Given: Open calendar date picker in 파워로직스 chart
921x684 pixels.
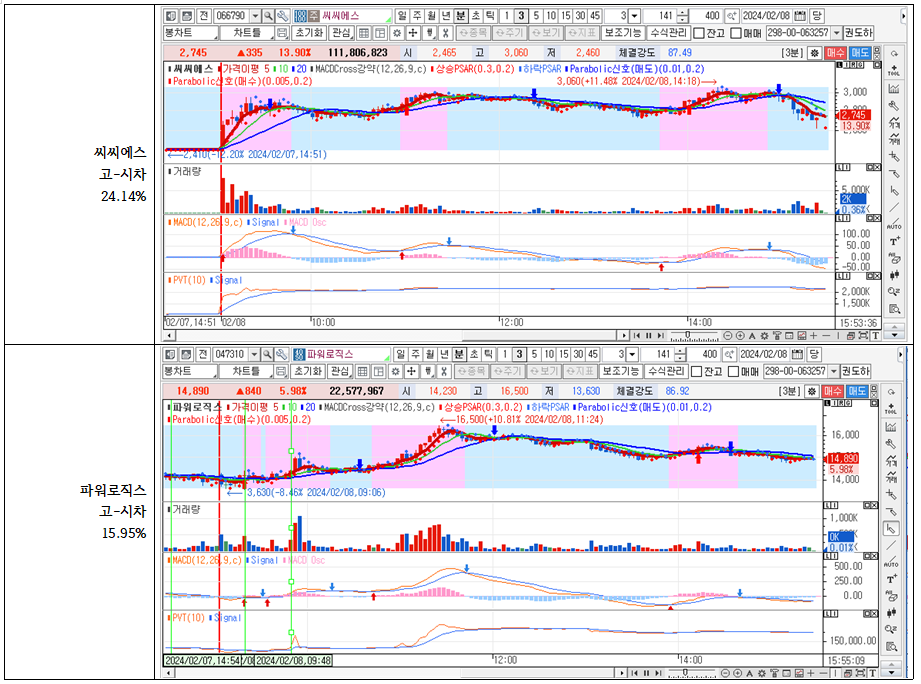Looking at the screenshot, I should click(798, 354).
